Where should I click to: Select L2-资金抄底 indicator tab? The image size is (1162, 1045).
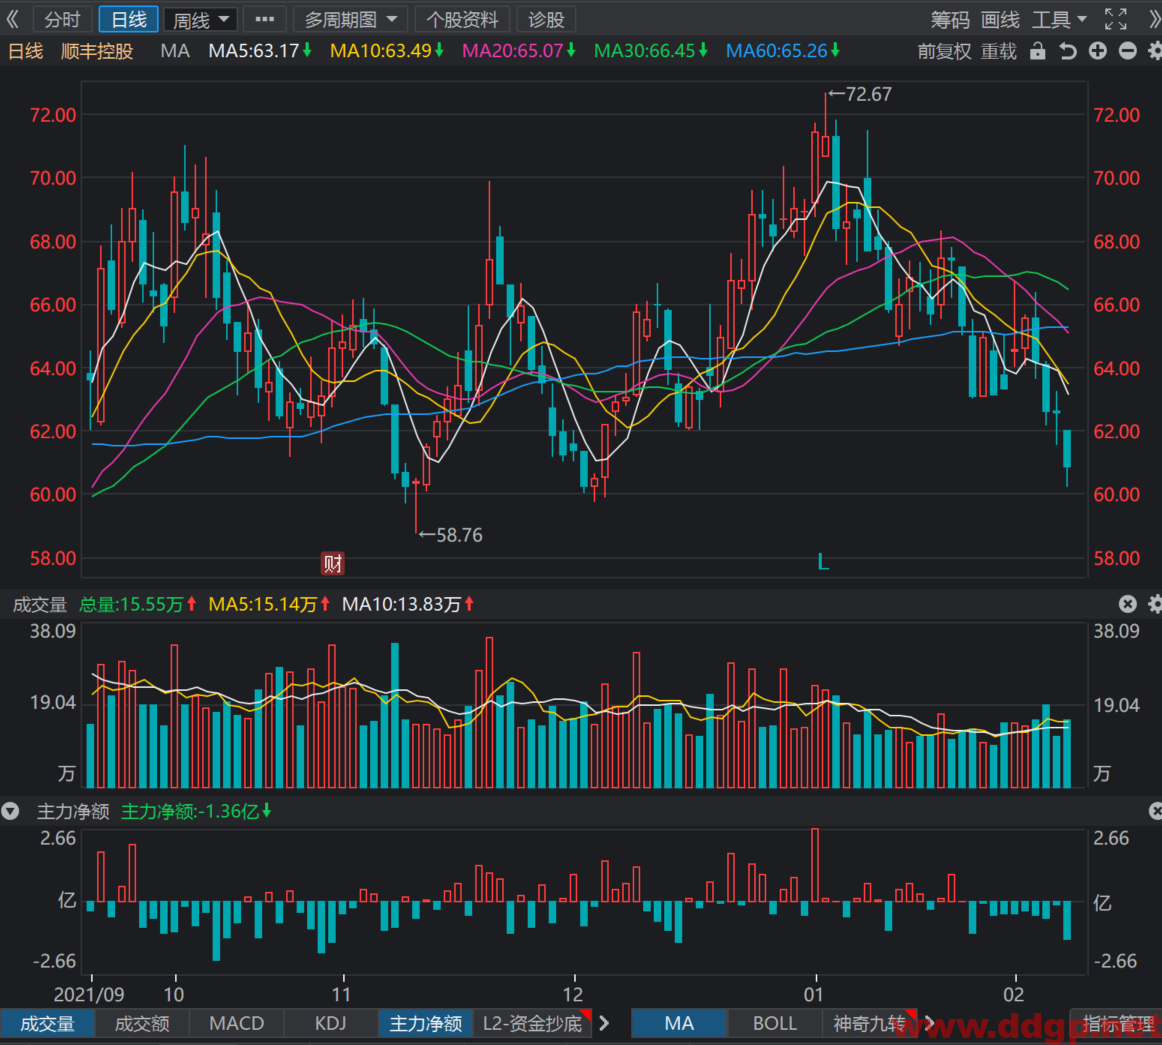pyautogui.click(x=532, y=1024)
